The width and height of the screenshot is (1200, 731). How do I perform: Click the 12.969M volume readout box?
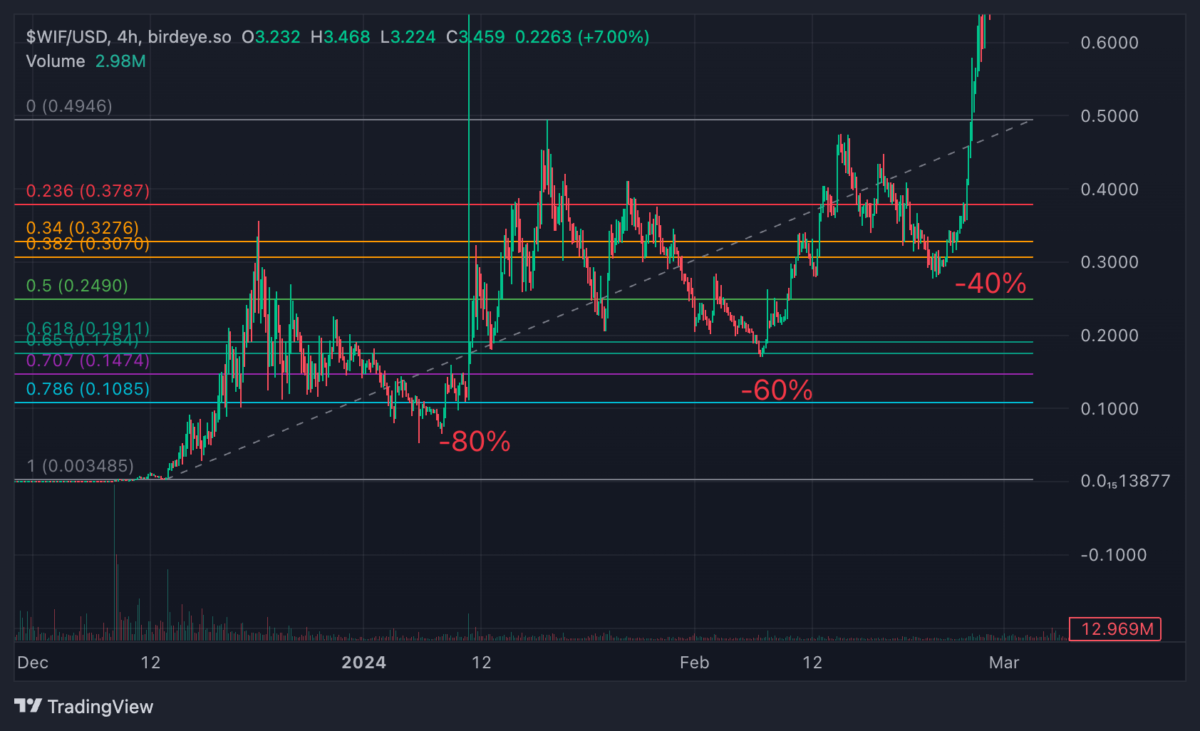(1114, 629)
